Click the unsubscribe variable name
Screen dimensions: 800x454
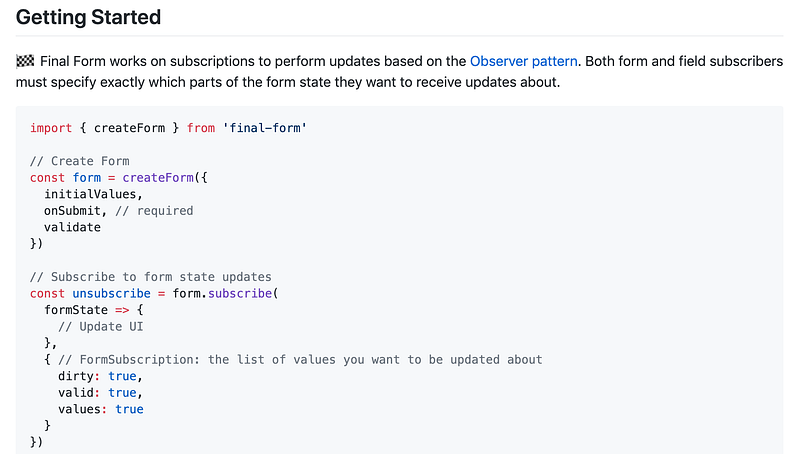[111, 294]
